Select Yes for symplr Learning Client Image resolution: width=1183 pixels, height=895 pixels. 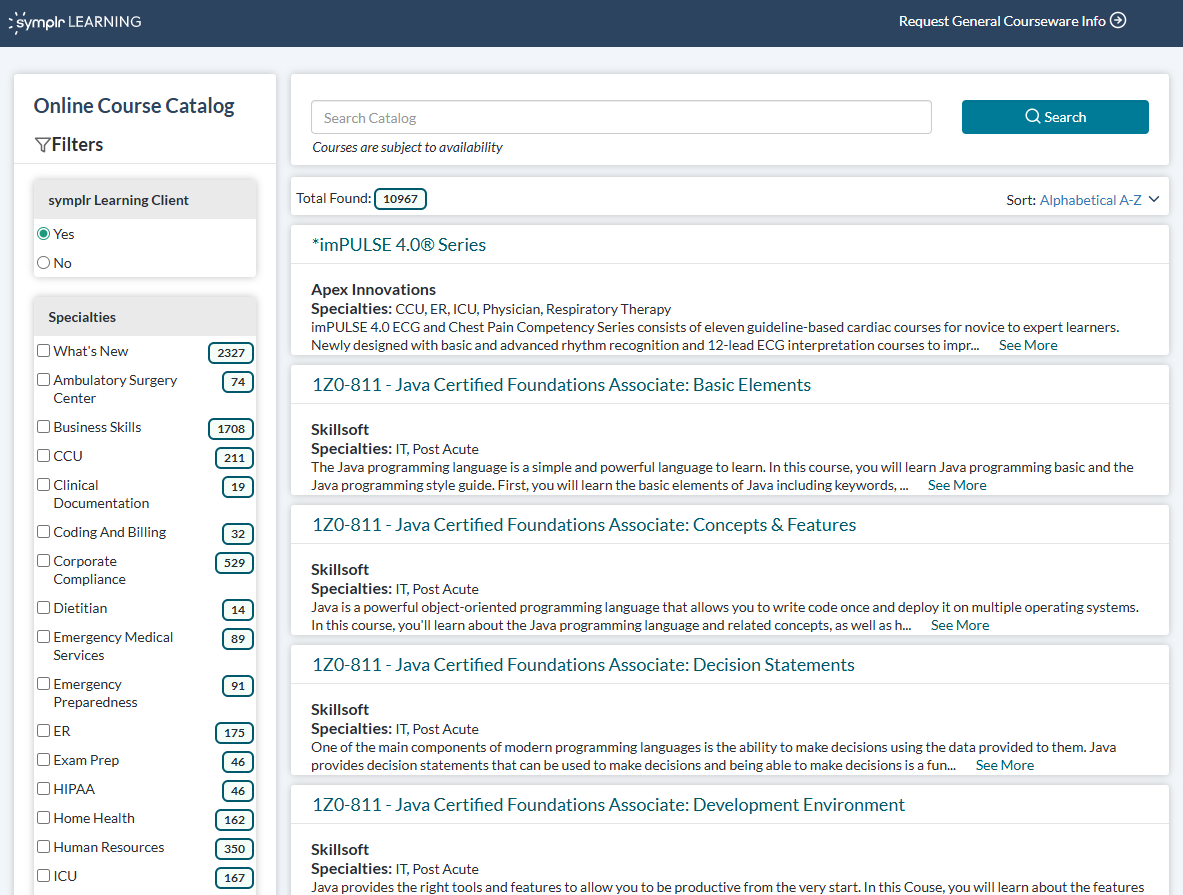[x=44, y=234]
